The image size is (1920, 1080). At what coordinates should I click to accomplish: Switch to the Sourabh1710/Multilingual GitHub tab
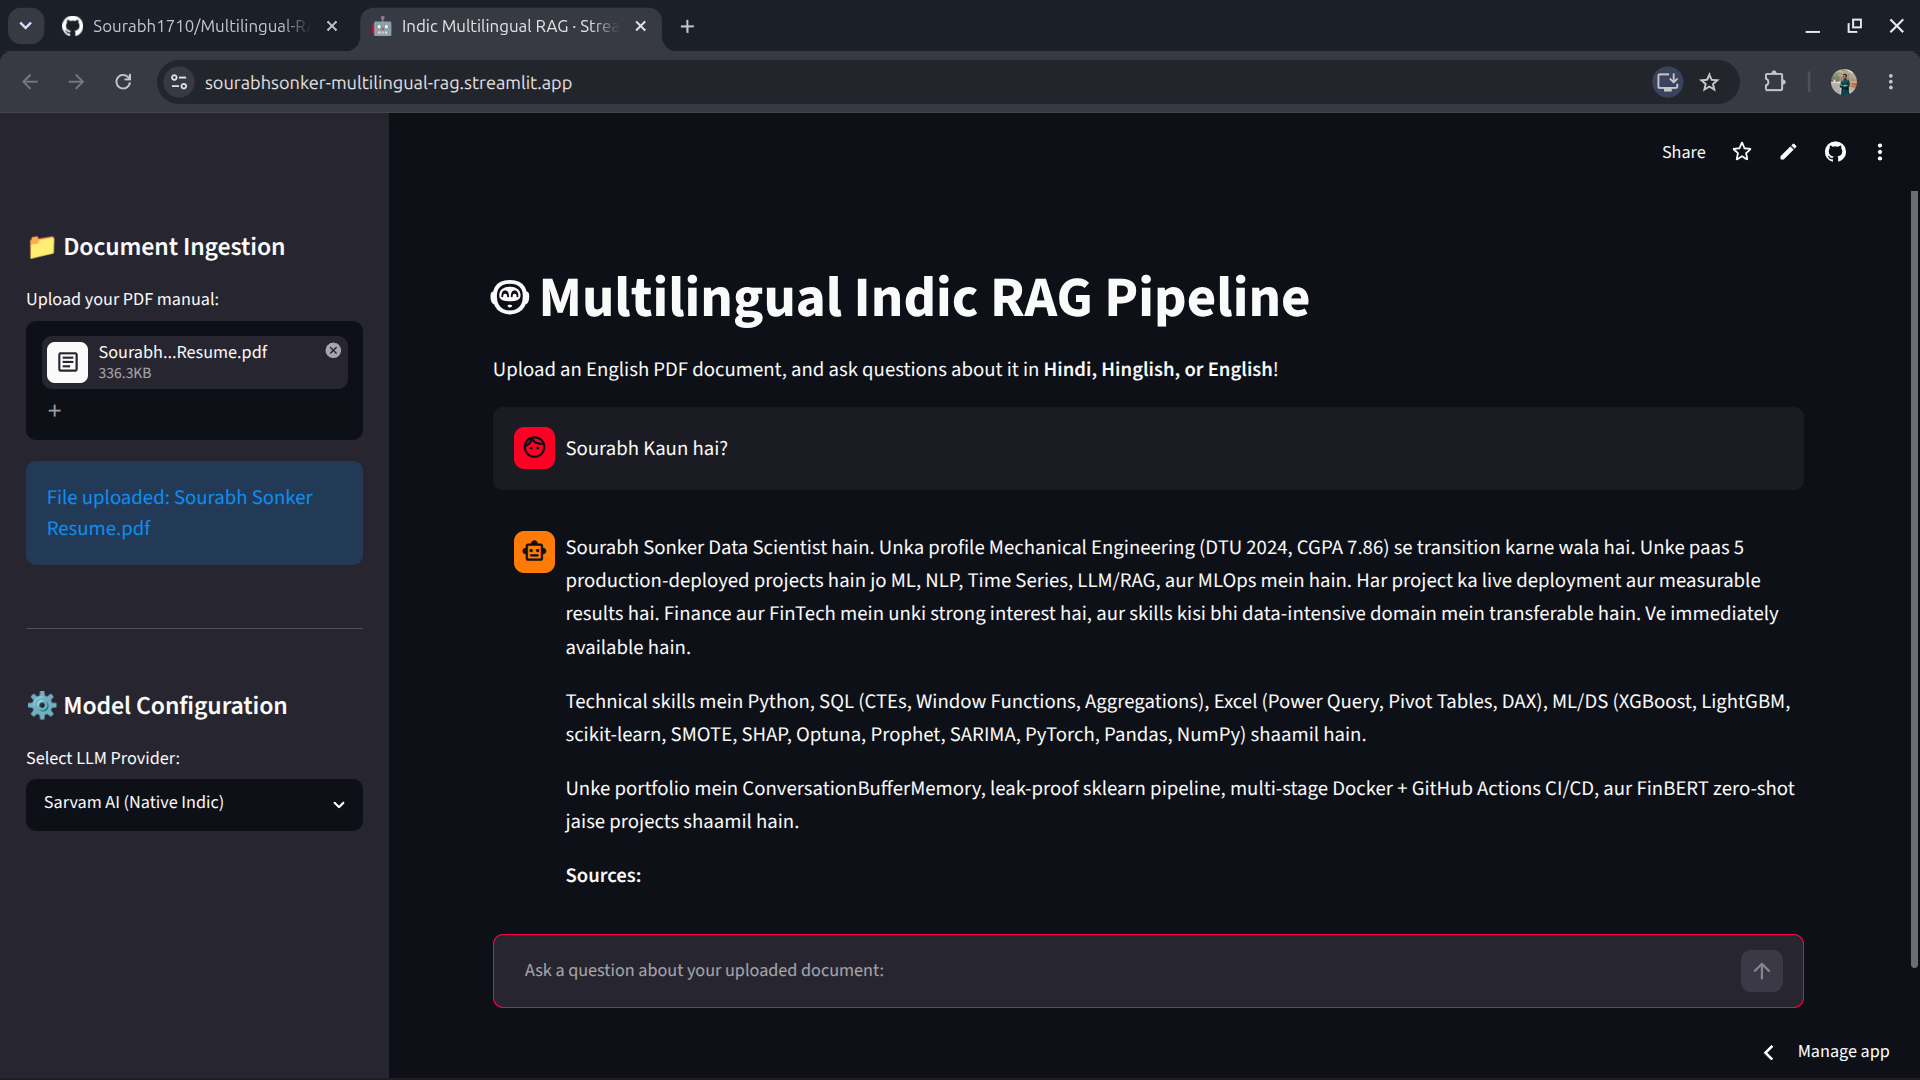(x=200, y=26)
